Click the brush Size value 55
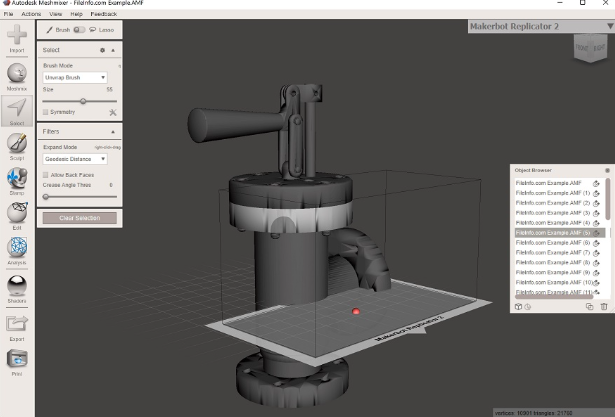Viewport: 615px width, 417px height. [109, 89]
